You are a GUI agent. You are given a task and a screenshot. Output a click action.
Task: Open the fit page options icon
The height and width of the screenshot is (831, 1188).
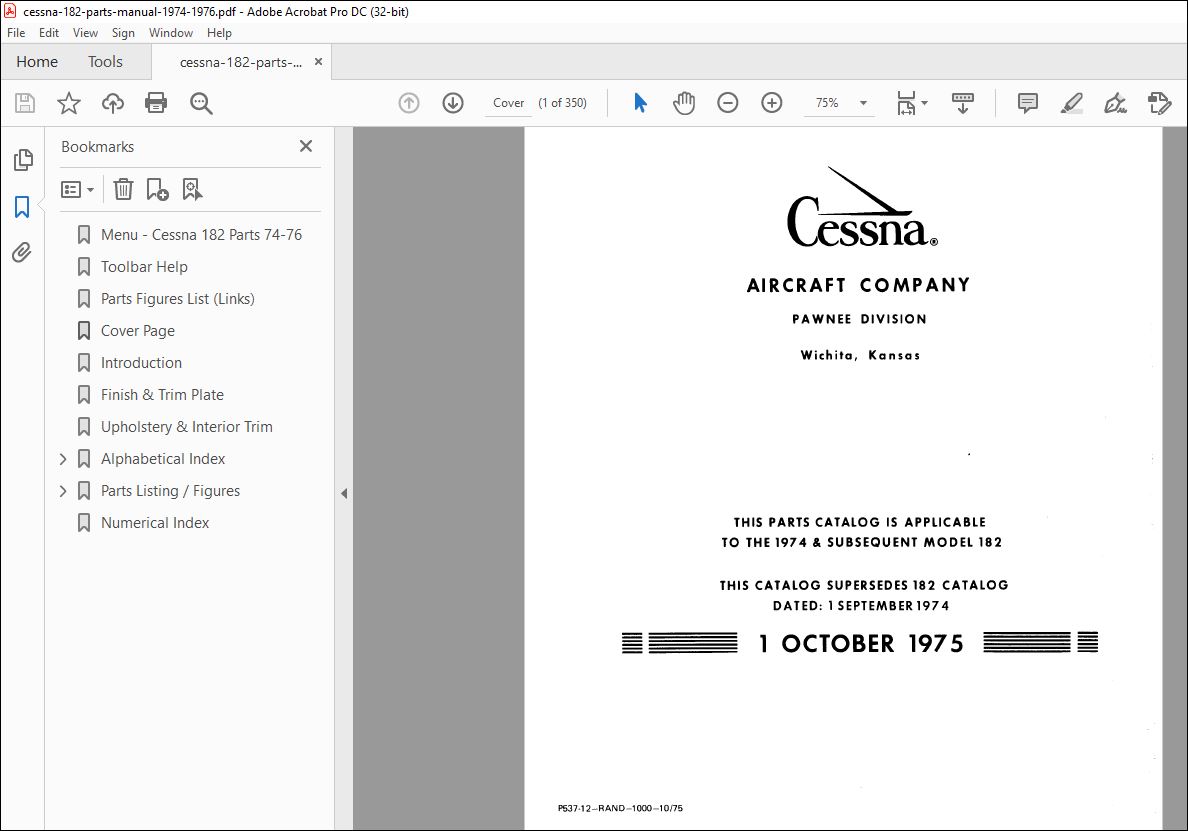tap(911, 103)
